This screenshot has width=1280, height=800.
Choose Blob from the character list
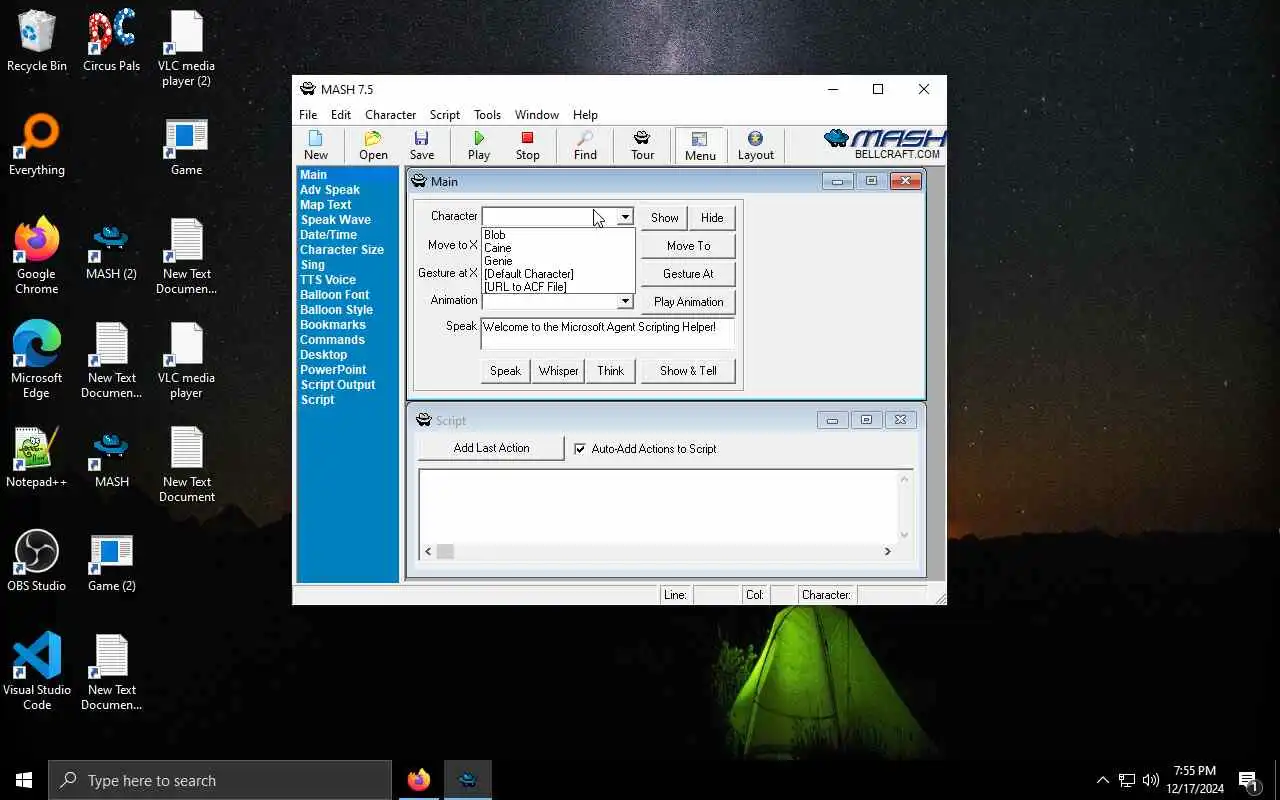558,235
